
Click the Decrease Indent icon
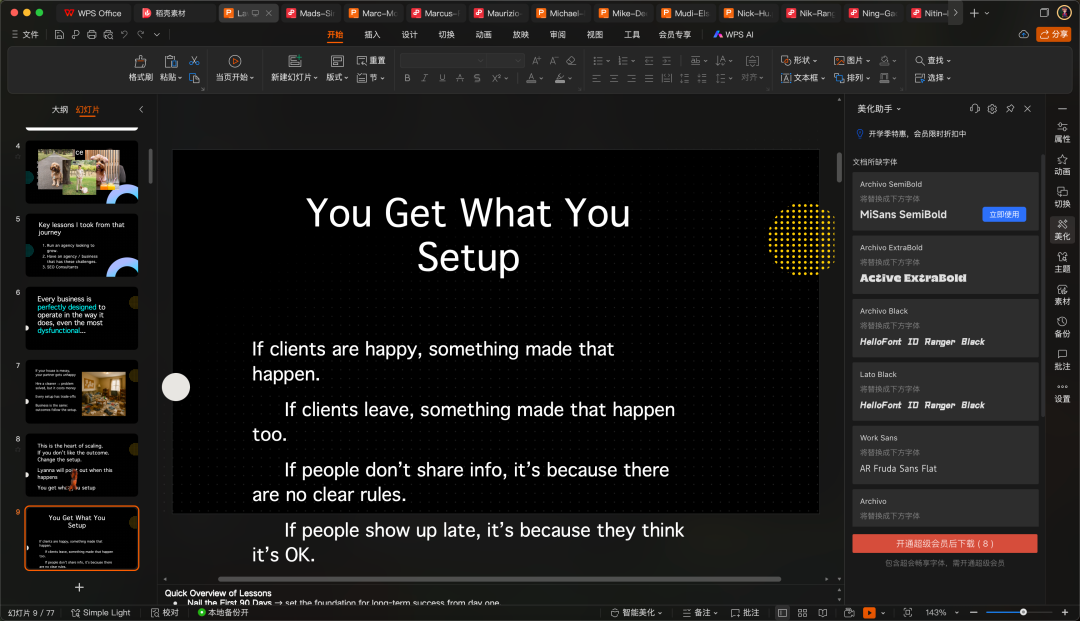[649, 61]
